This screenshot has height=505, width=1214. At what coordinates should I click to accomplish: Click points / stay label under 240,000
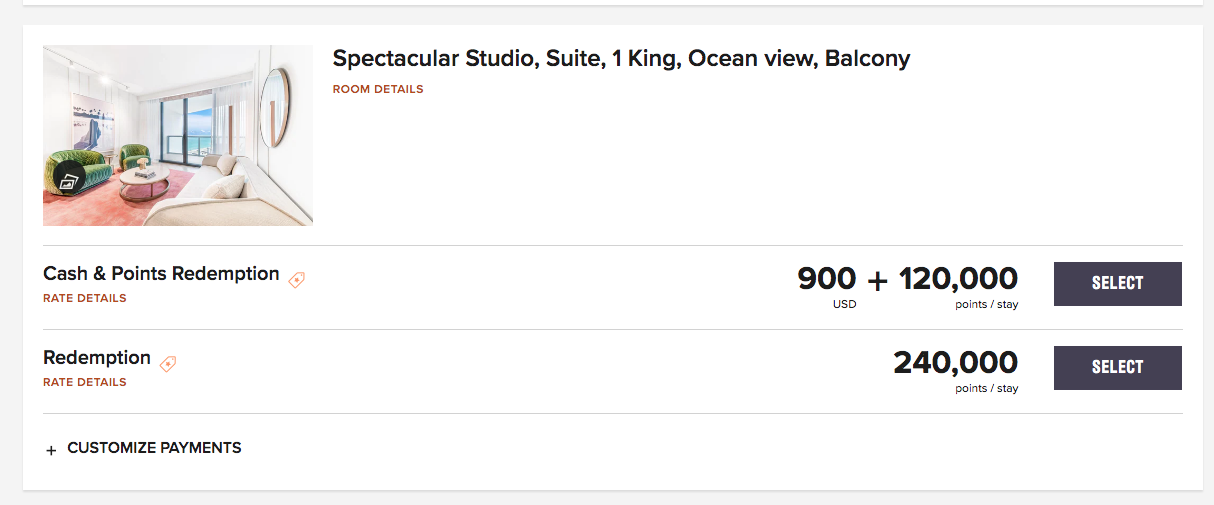point(986,388)
